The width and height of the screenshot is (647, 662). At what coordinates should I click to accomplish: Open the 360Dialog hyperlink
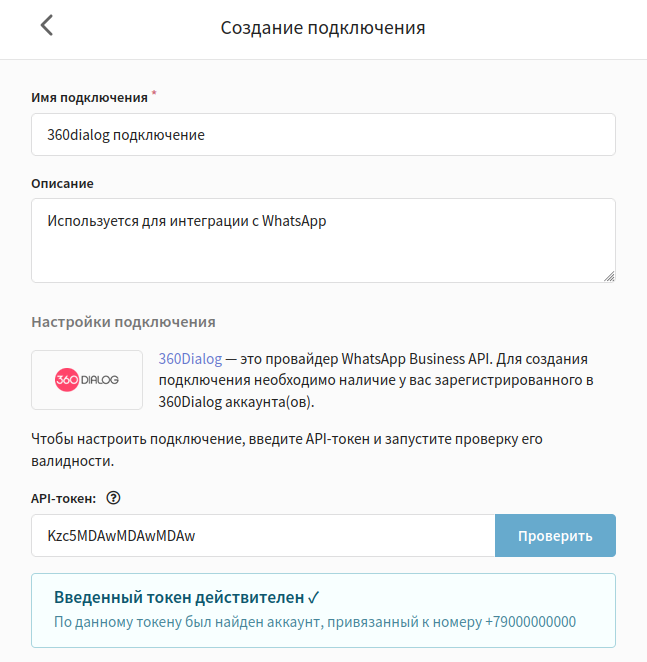pos(190,358)
